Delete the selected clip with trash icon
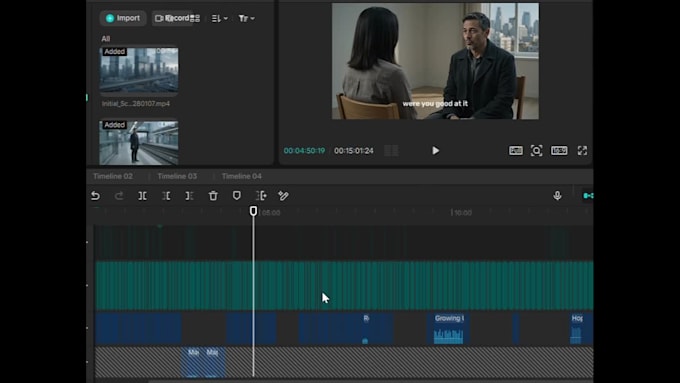The image size is (680, 383). (x=213, y=196)
